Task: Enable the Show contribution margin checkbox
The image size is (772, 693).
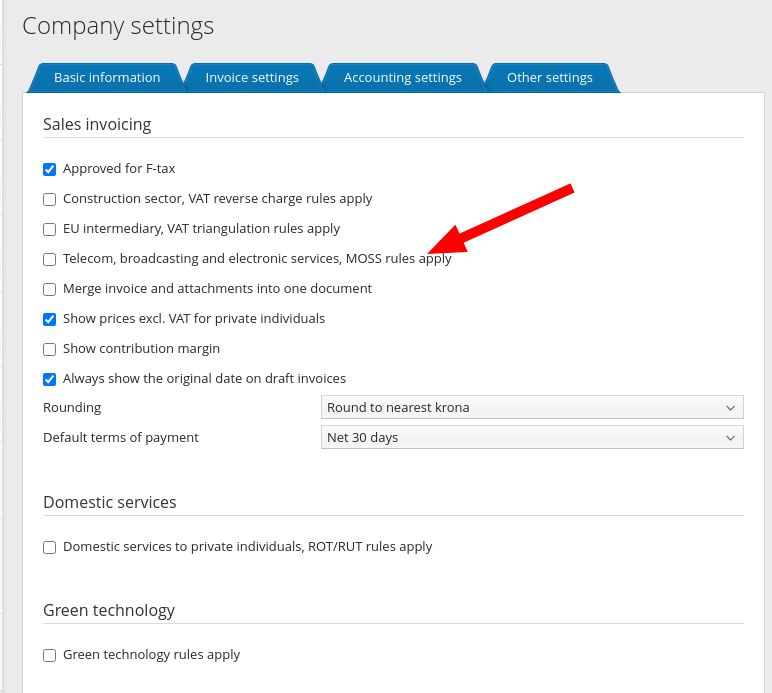Action: (x=50, y=349)
